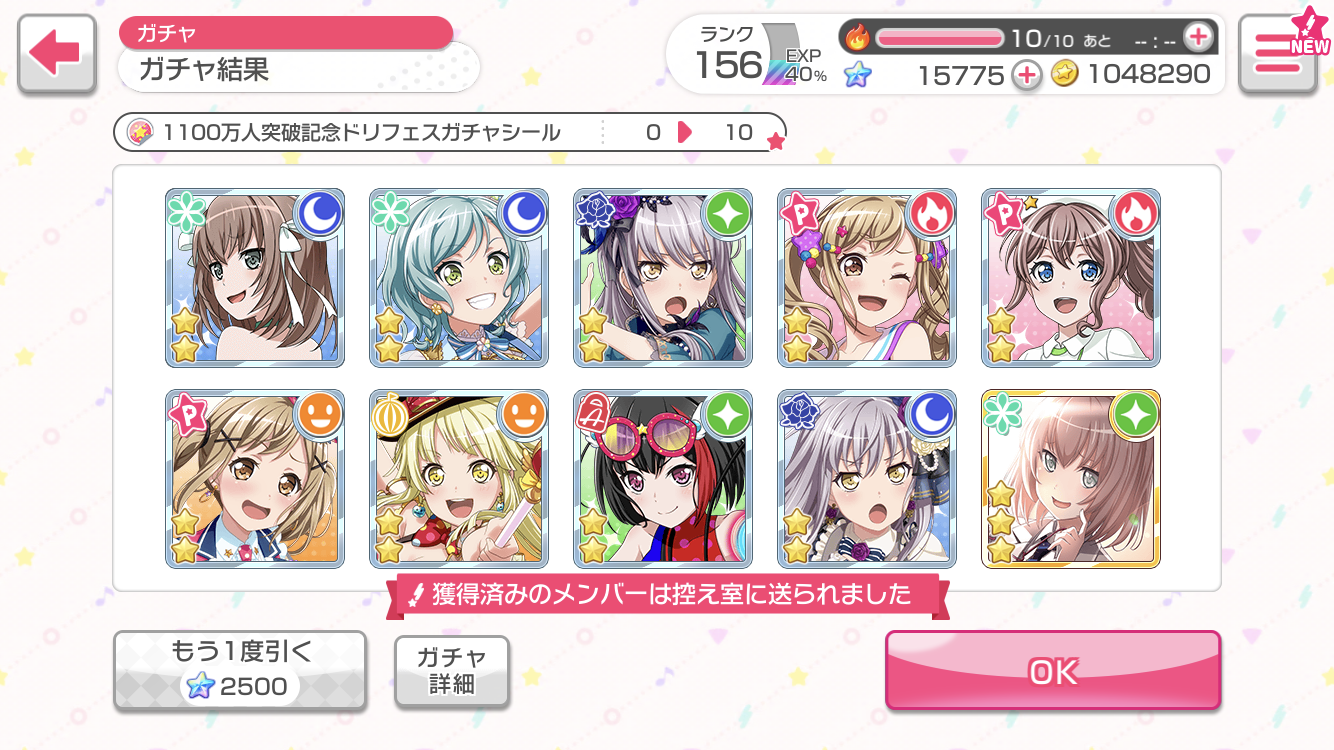This screenshot has width=1334, height=750.
Task: Select the three-star card with gold frame
Action: [x=1071, y=479]
